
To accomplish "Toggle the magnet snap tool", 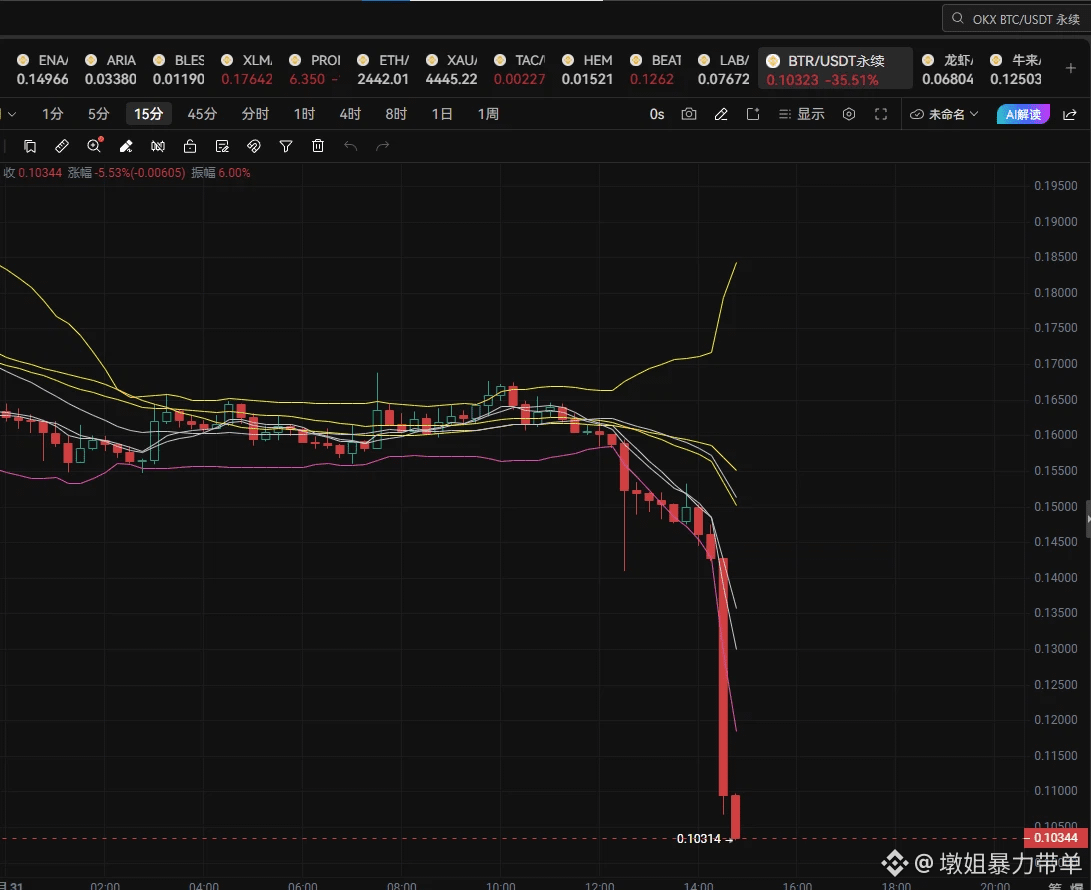I will (x=254, y=146).
